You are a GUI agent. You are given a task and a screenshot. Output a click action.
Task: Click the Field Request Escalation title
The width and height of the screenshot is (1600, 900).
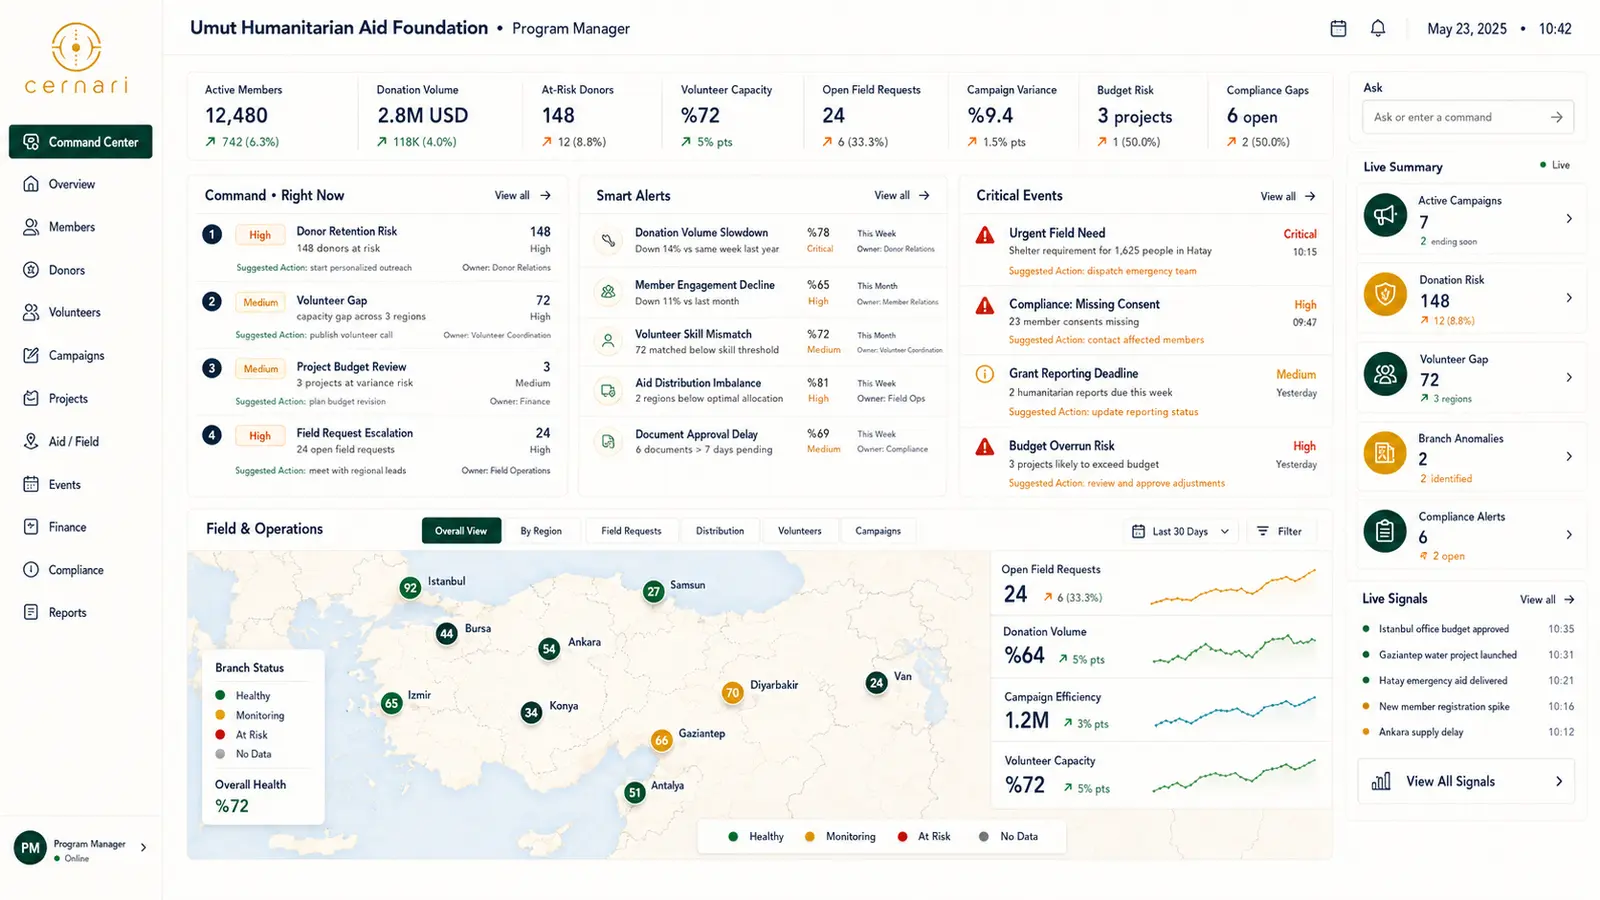pos(355,433)
